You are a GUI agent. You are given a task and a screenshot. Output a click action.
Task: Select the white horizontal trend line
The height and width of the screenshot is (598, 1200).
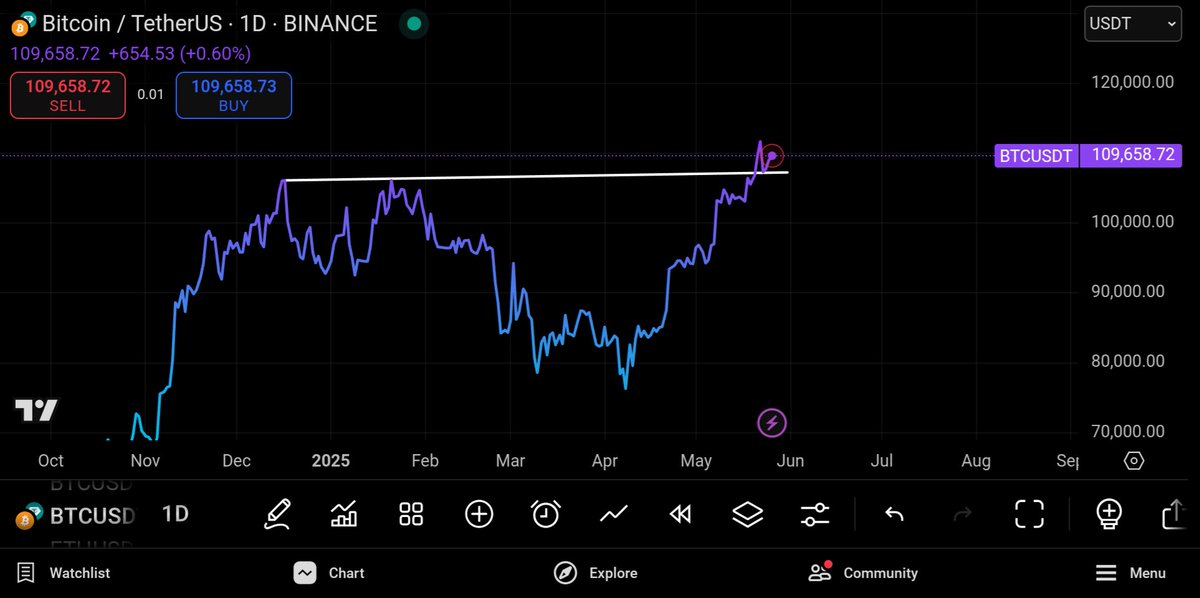coord(536,177)
